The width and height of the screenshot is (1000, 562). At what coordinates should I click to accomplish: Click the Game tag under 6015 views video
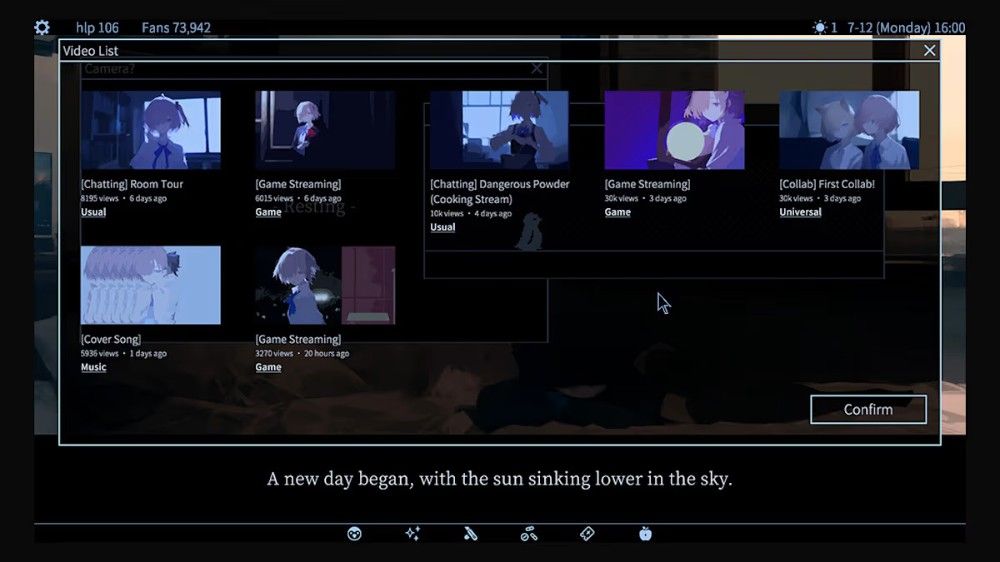(x=268, y=212)
